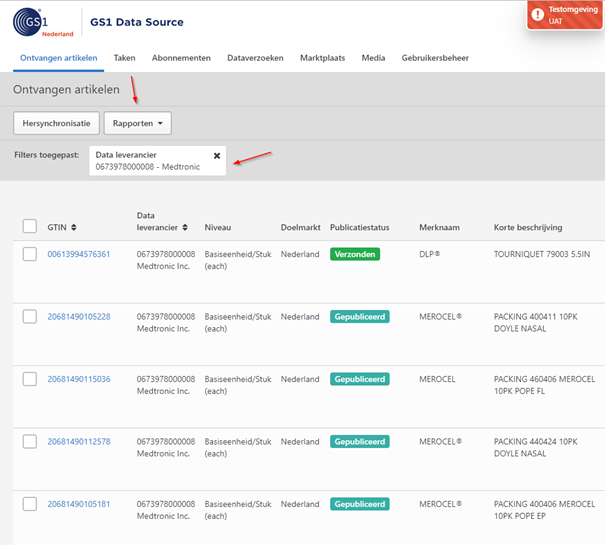Open the Ontvangen artikelen tab
605x545 pixels.
click(x=59, y=58)
